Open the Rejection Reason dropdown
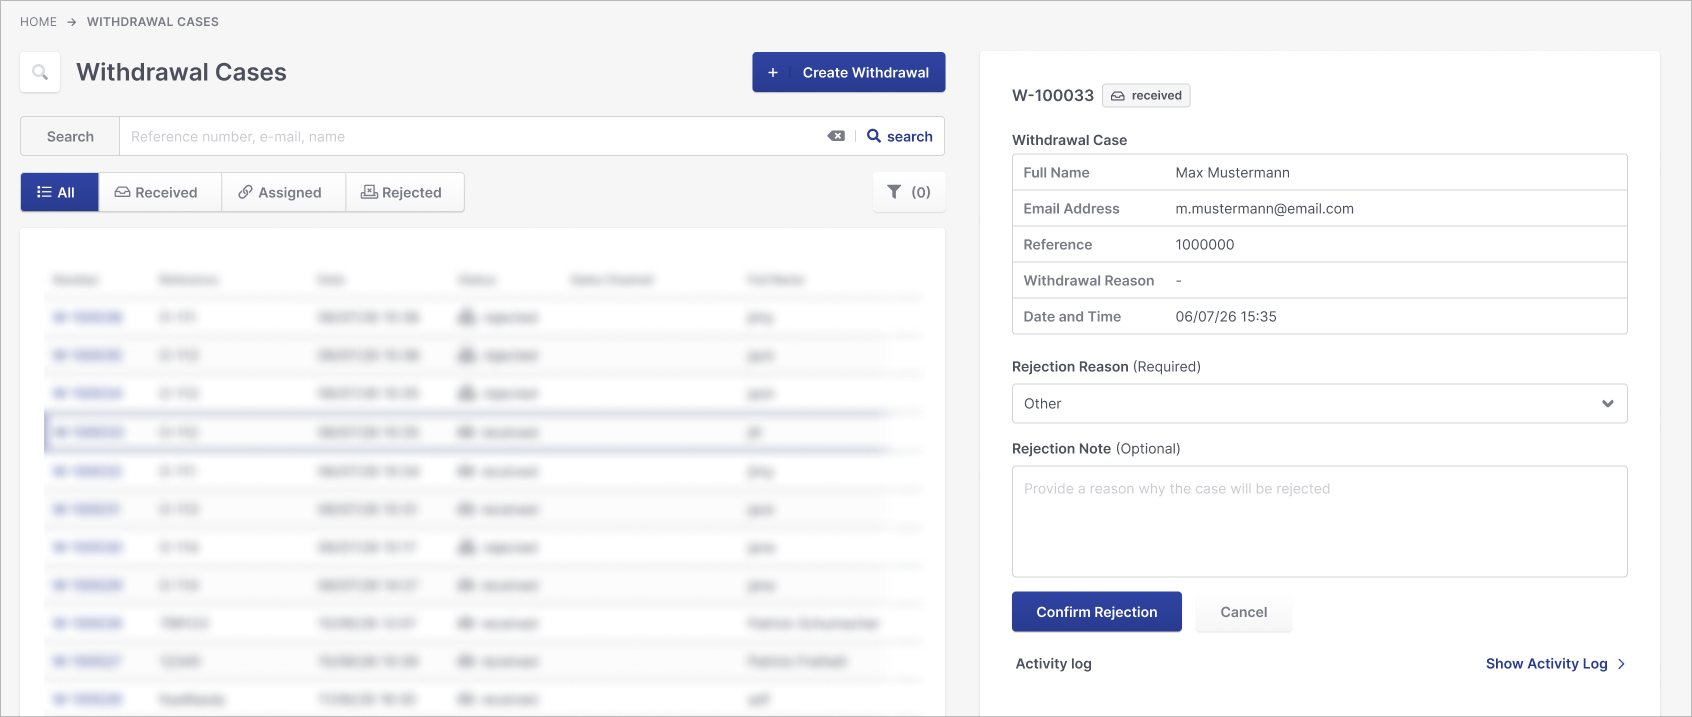The width and height of the screenshot is (1692, 717). [1319, 404]
